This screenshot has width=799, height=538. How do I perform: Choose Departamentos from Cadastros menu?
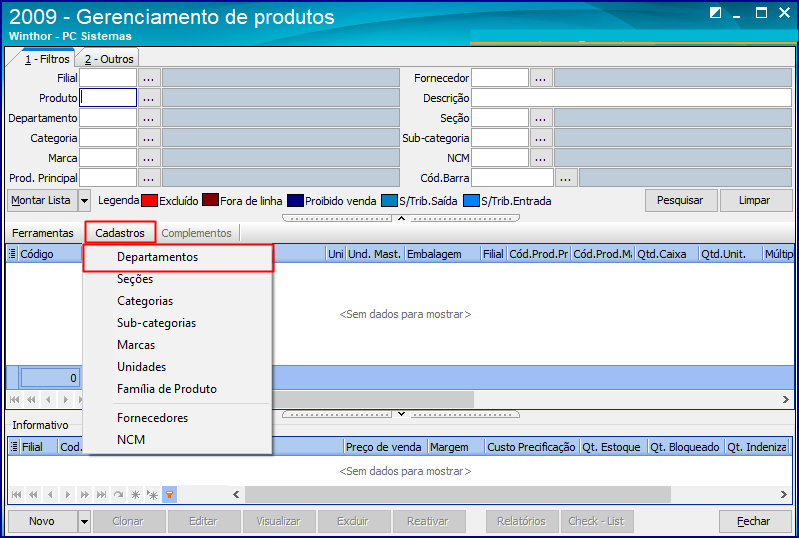point(178,257)
